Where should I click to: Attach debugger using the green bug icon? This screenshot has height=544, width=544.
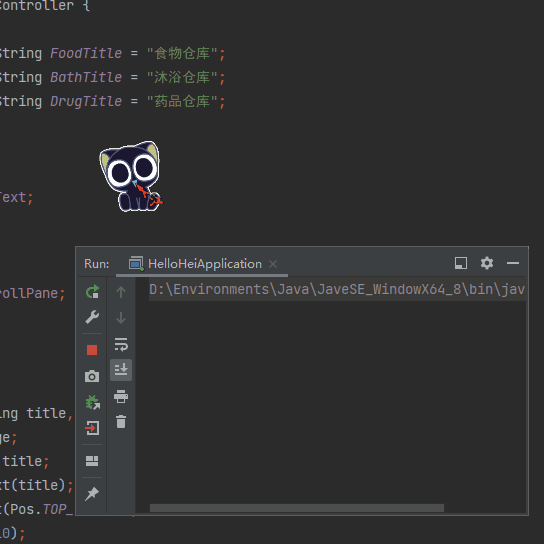(93, 402)
